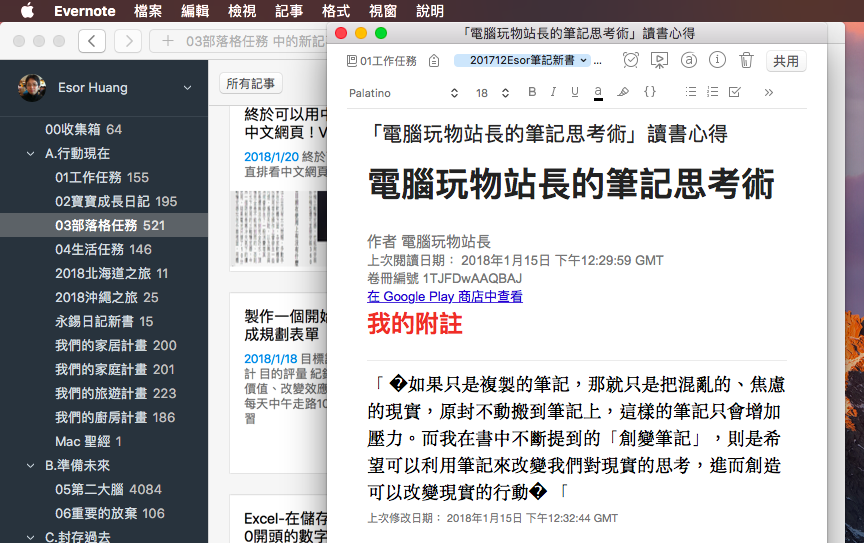
Task: Open the Esor Huang account menu
Action: click(187, 88)
